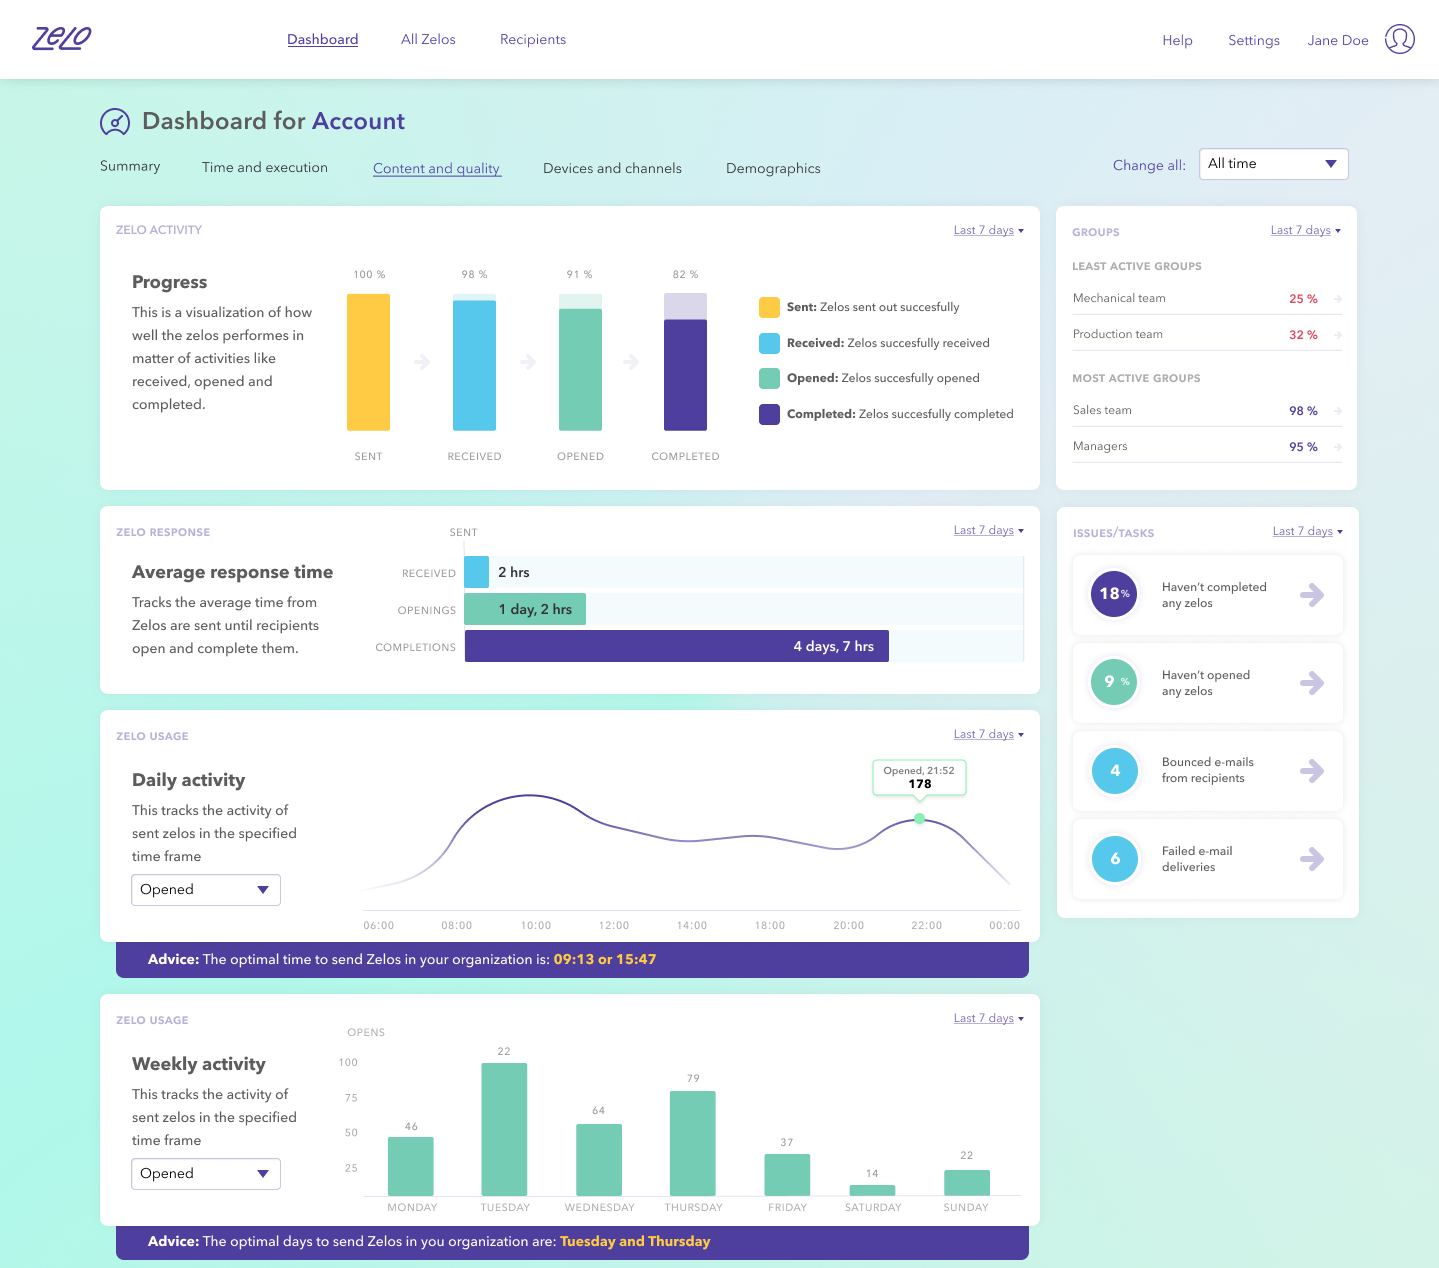The image size is (1439, 1268).
Task: Switch to the Time and execution tab
Action: (x=265, y=168)
